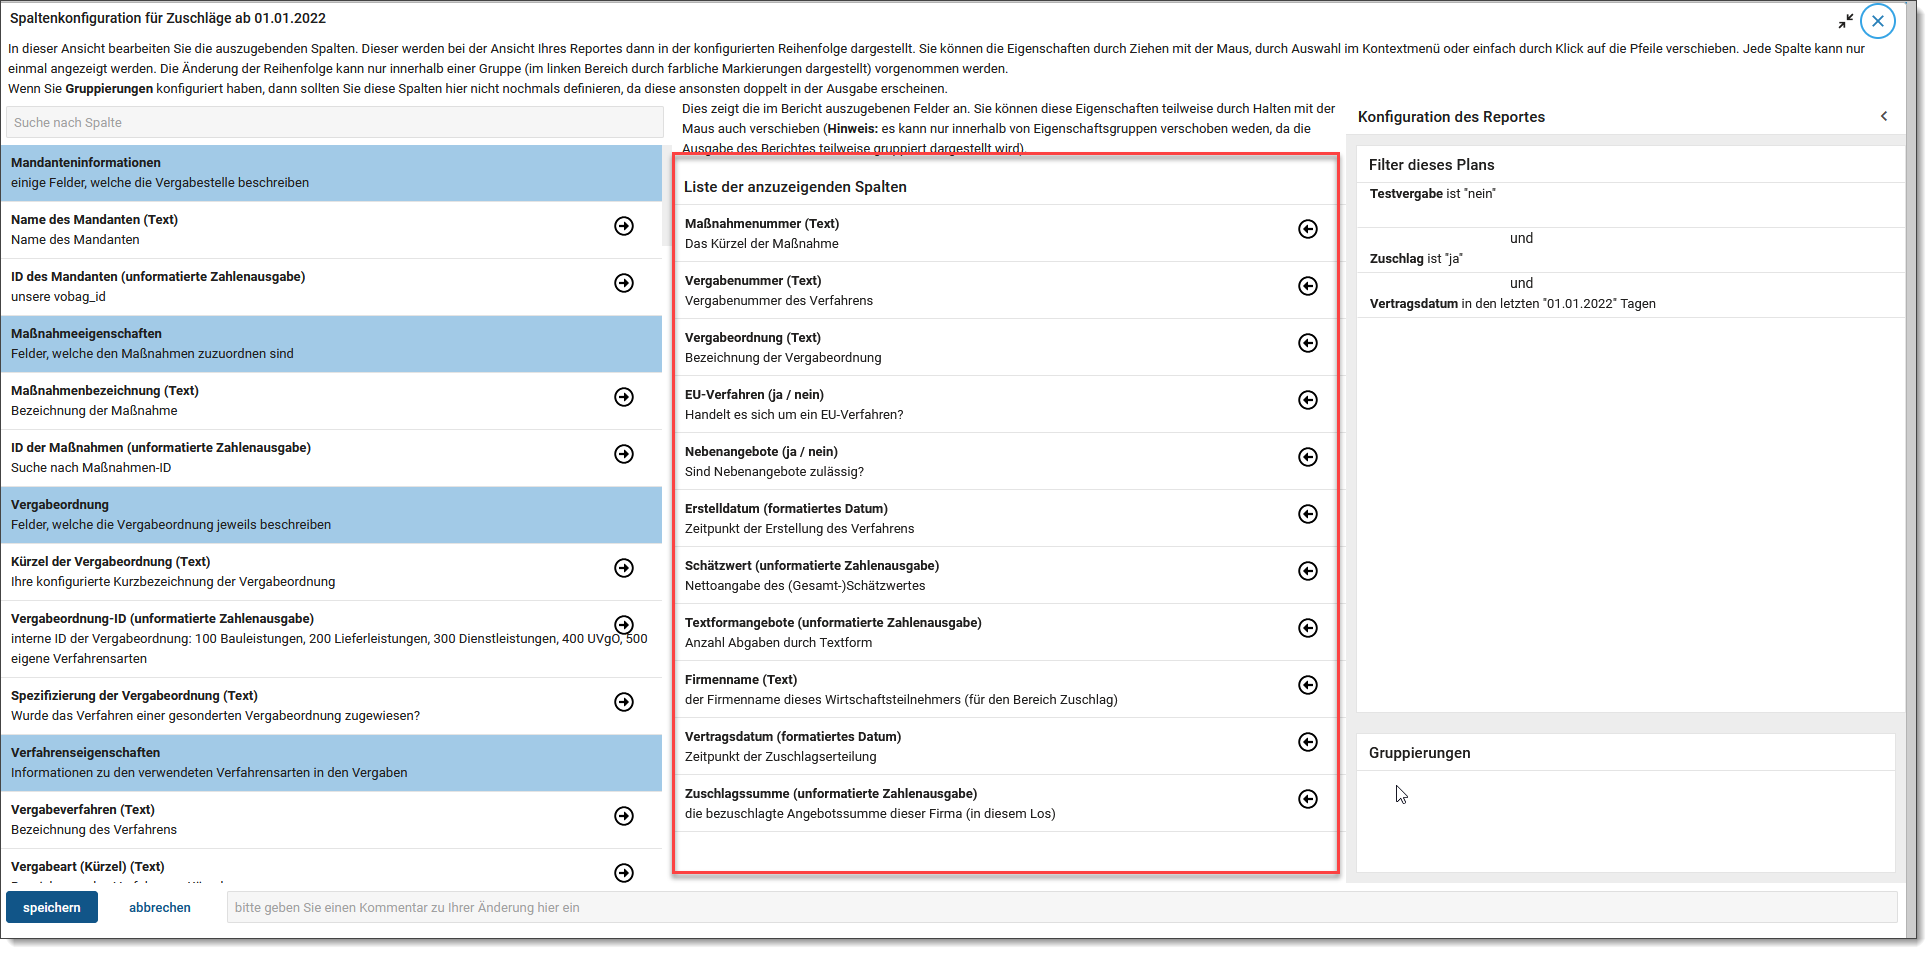Remove 'Firmenname' column left arrow
1932x954 pixels.
[x=1308, y=685]
